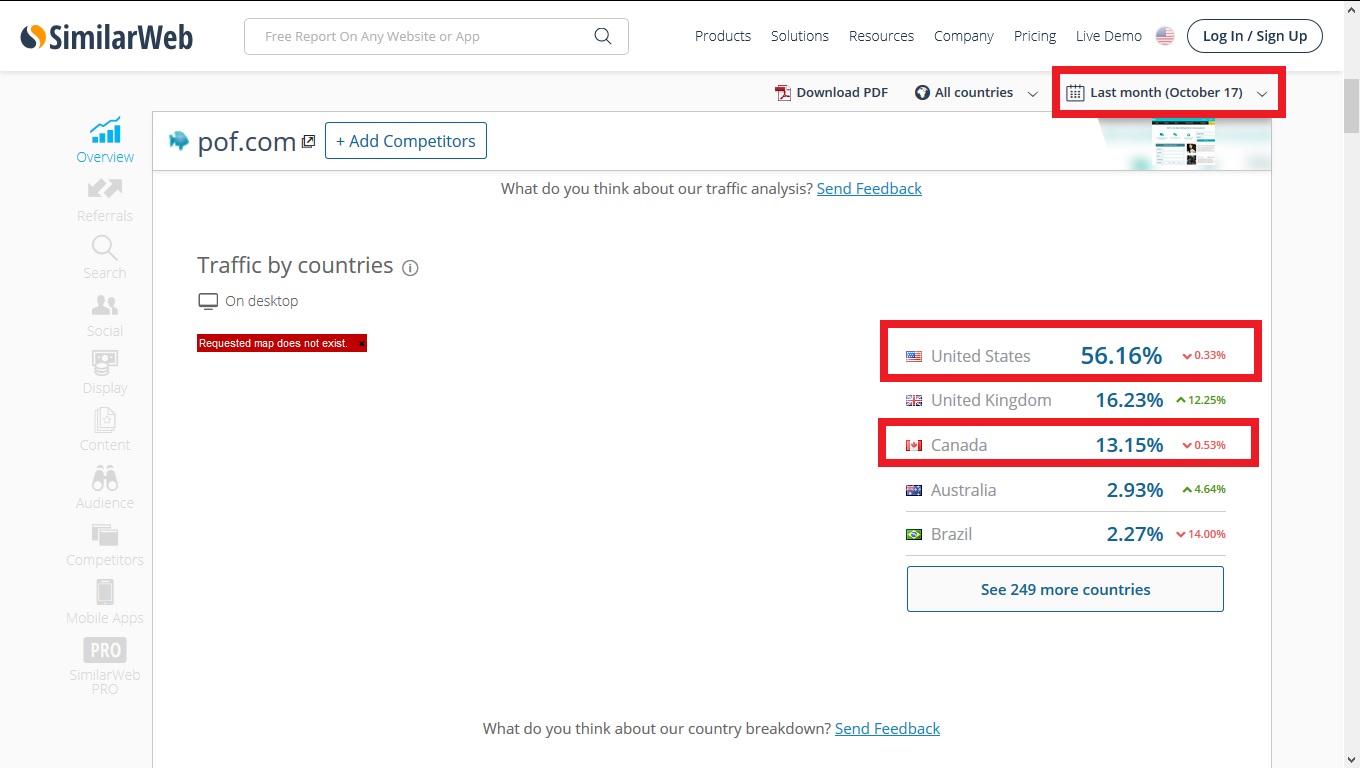Click the SimilarWeb logo
Screen dimensions: 1360x768
[x=107, y=37]
